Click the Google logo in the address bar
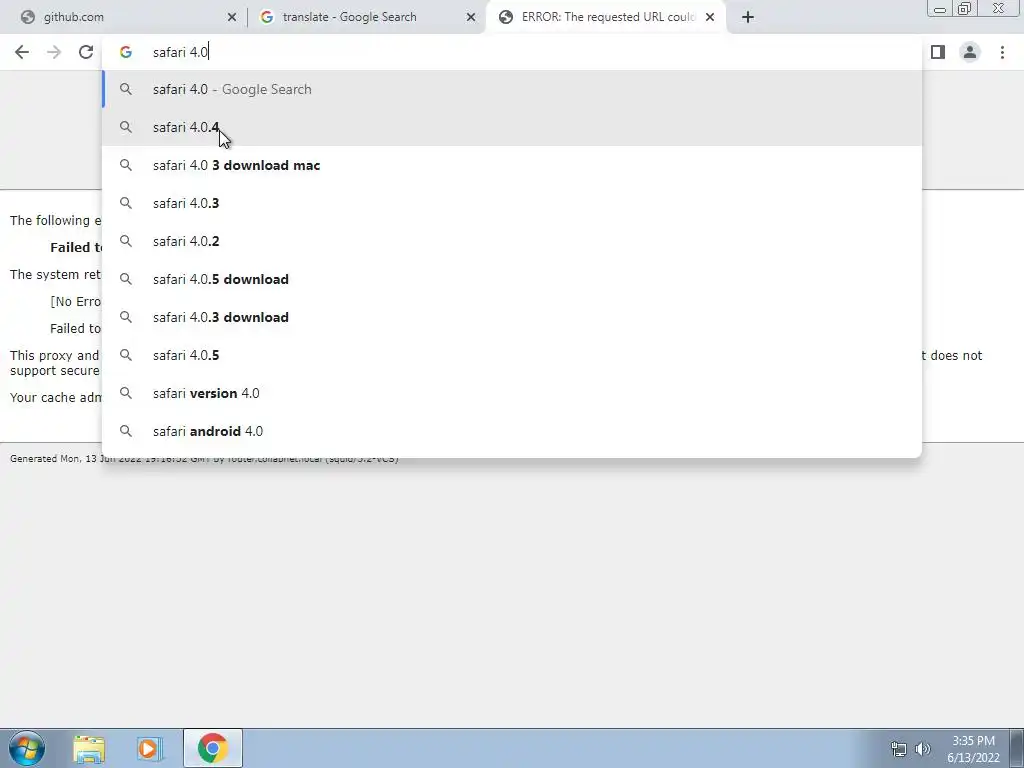Viewport: 1024px width, 768px height. (125, 52)
